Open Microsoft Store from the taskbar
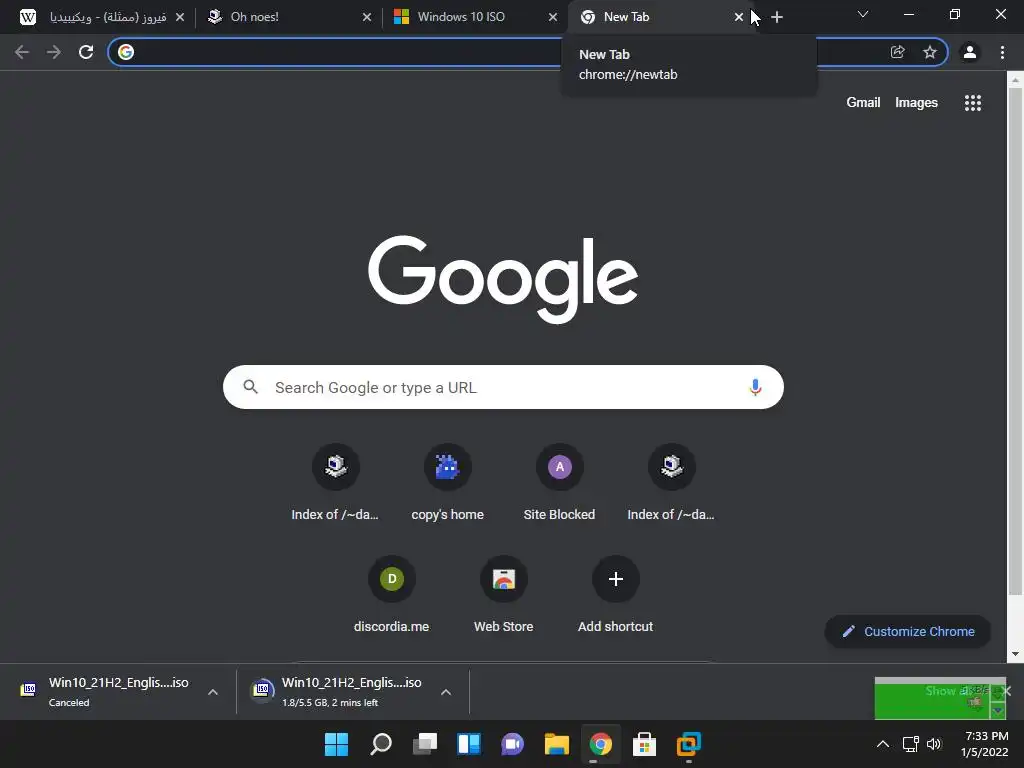1024x768 pixels. point(645,744)
